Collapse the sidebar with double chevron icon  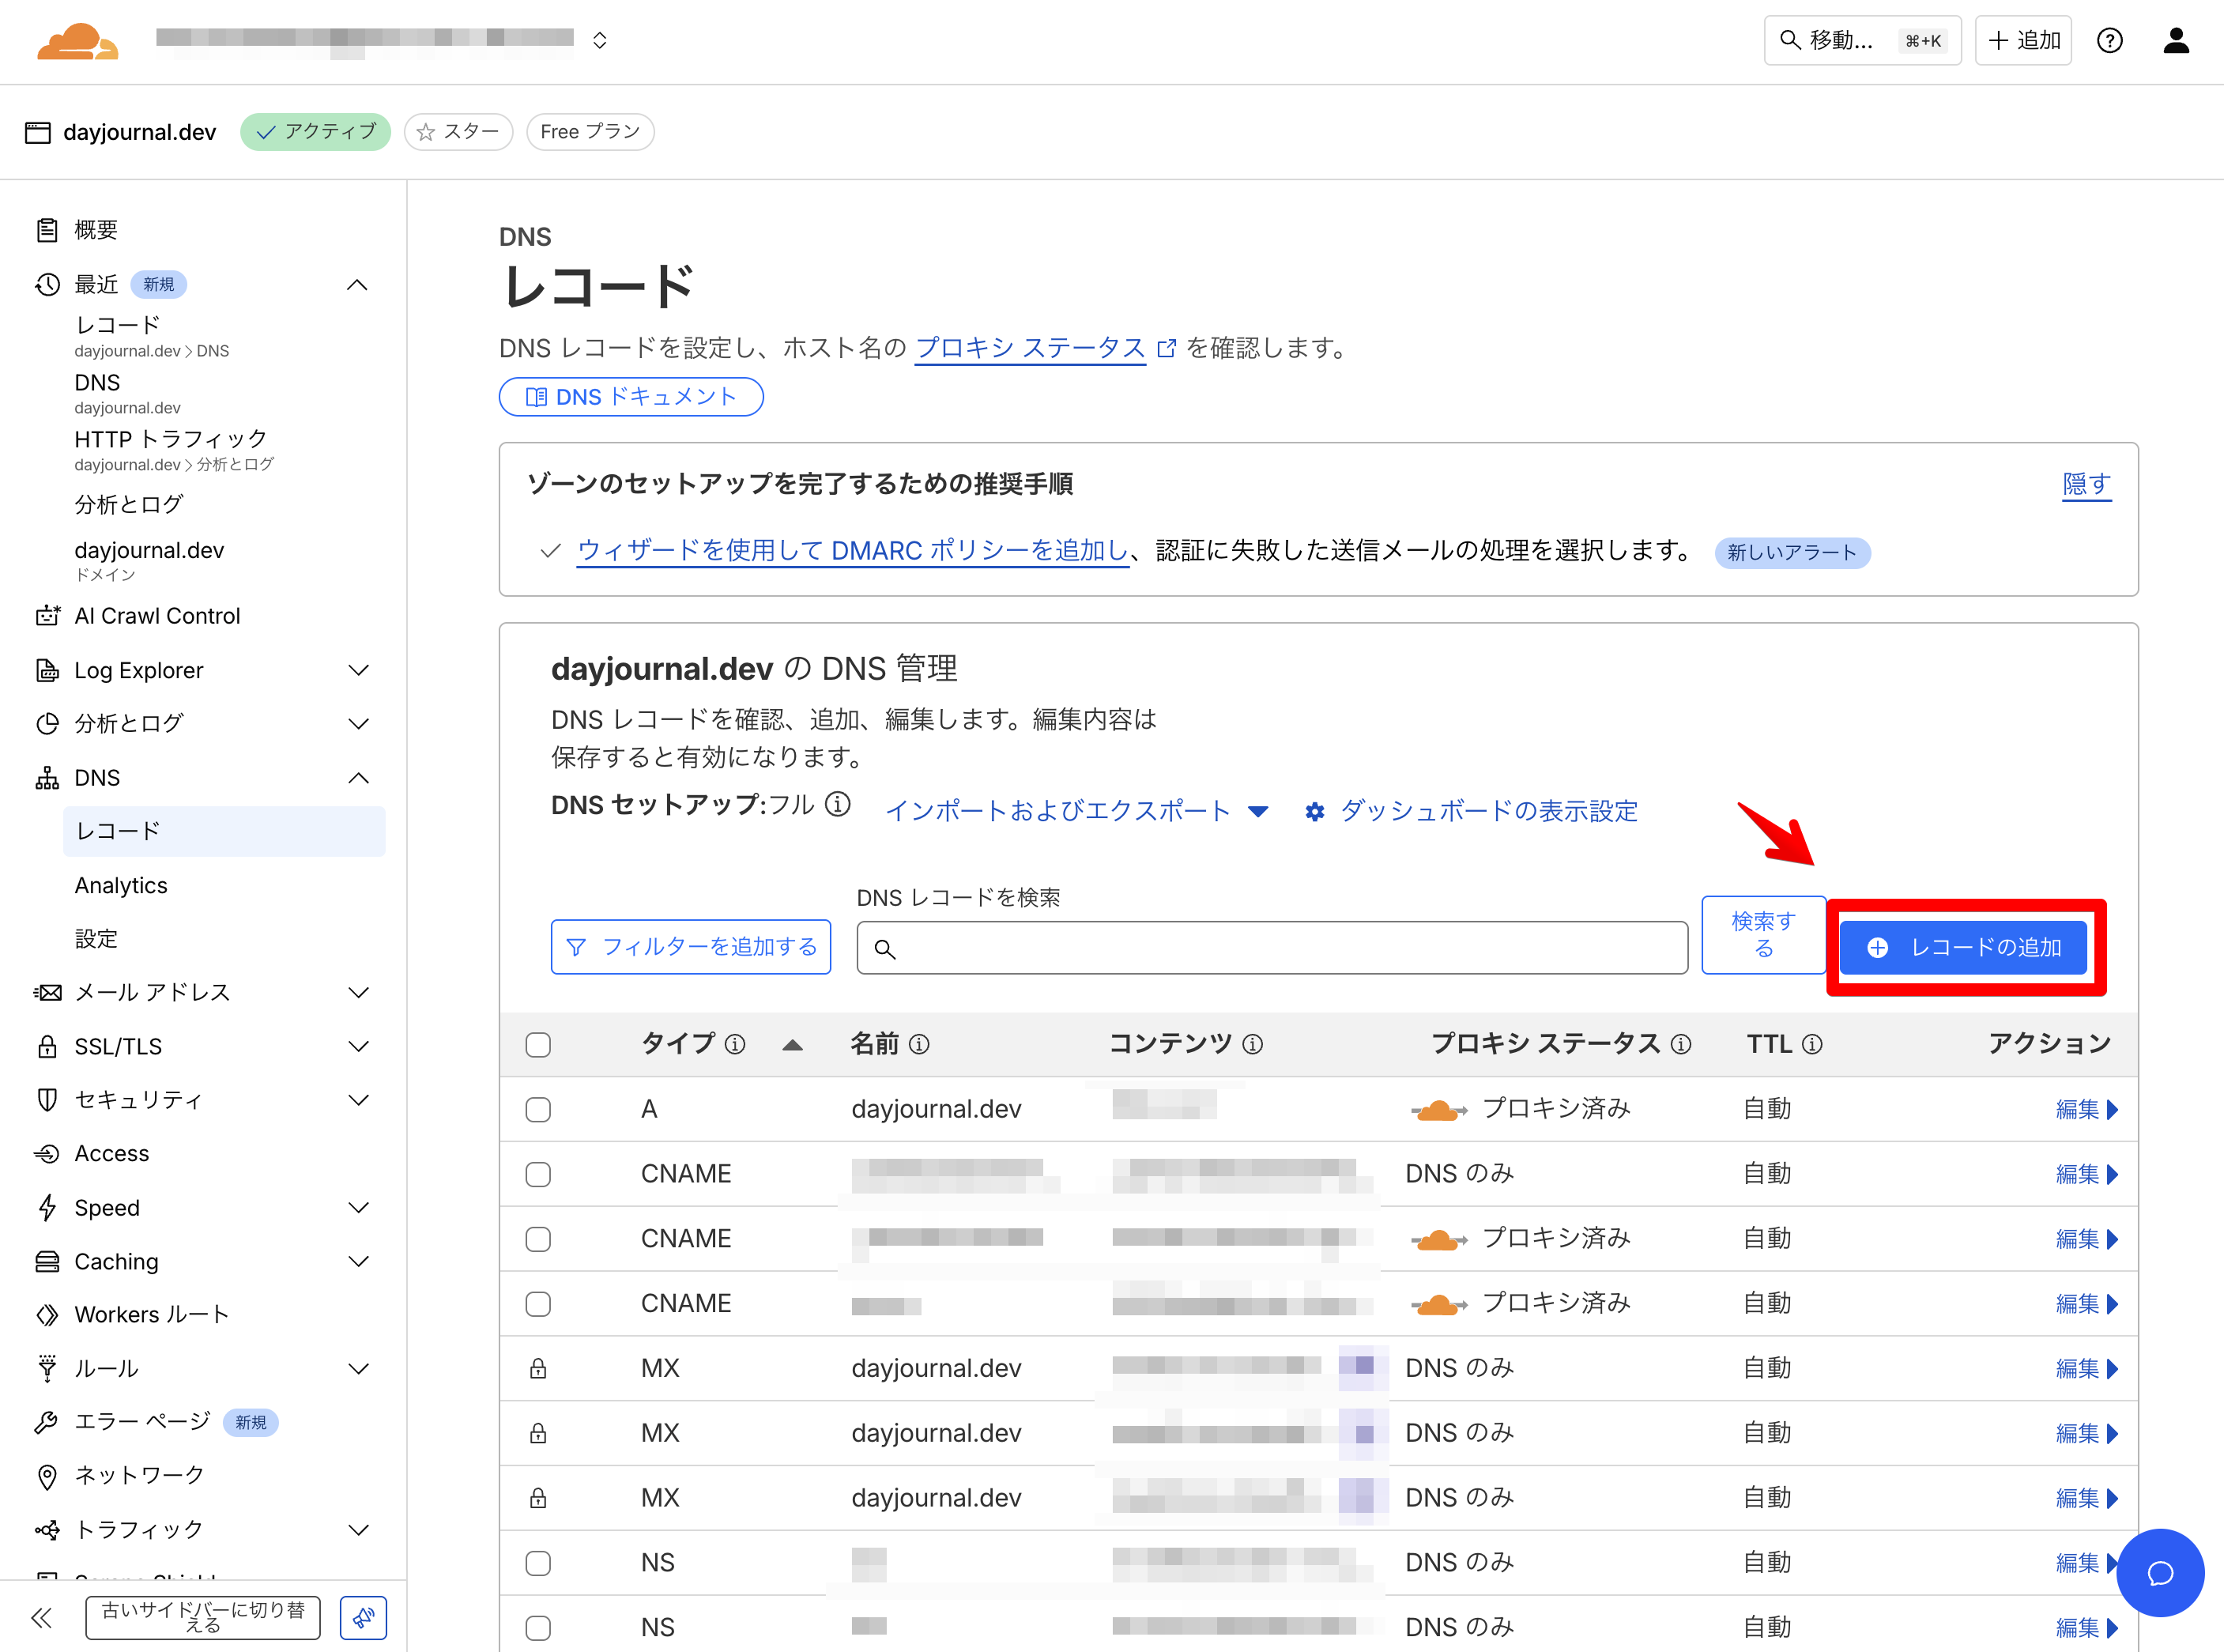coord(42,1617)
